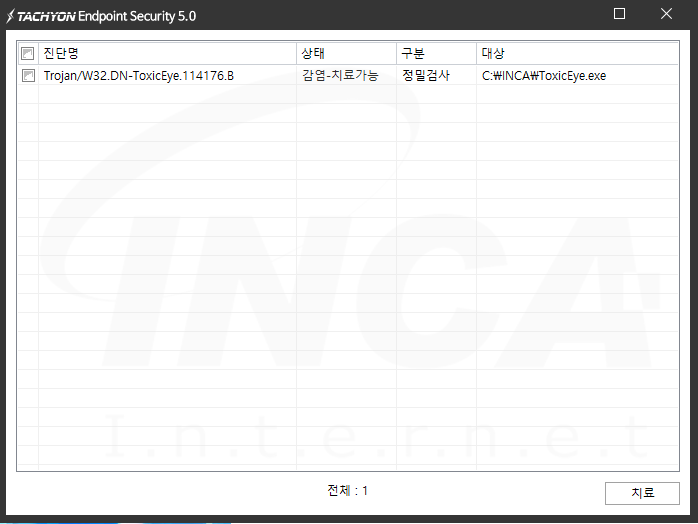Maximize the TACHYON Endpoint Security window
This screenshot has height=524, width=698.
pos(619,14)
